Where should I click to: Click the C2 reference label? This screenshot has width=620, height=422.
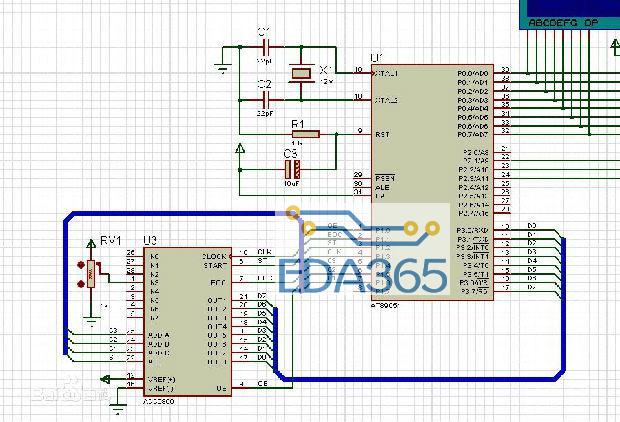point(265,84)
